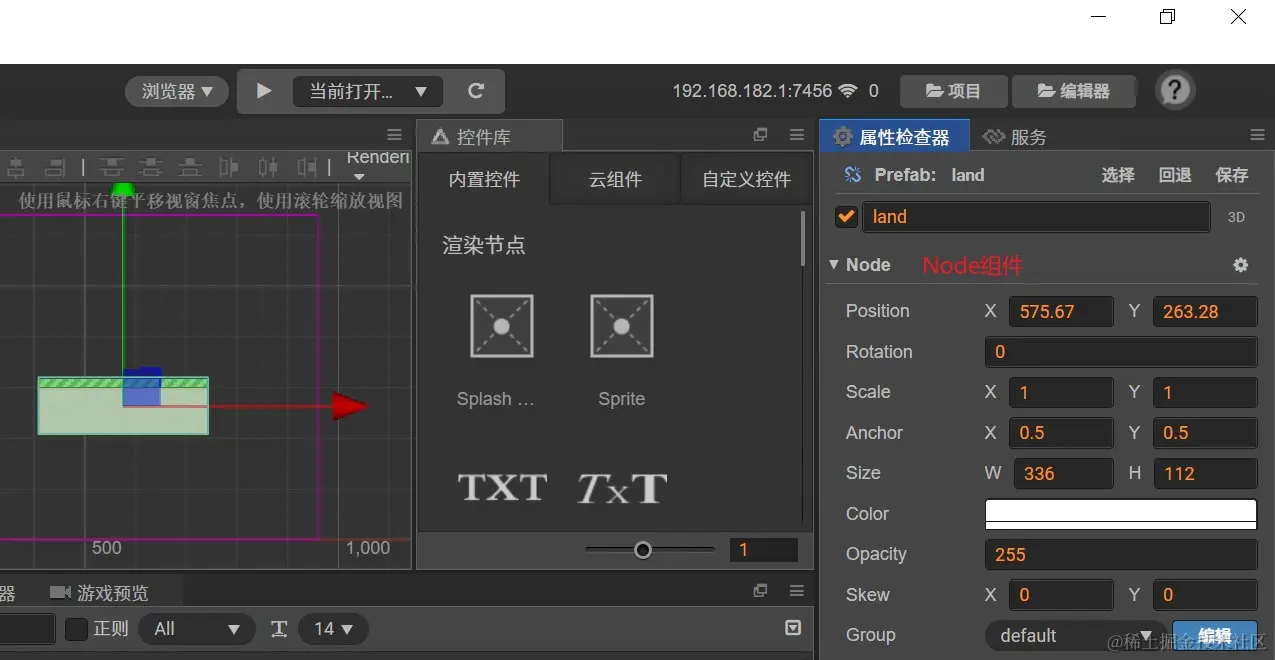Click the wifi connection icon
Viewport: 1275px width, 660px height.
(x=848, y=91)
